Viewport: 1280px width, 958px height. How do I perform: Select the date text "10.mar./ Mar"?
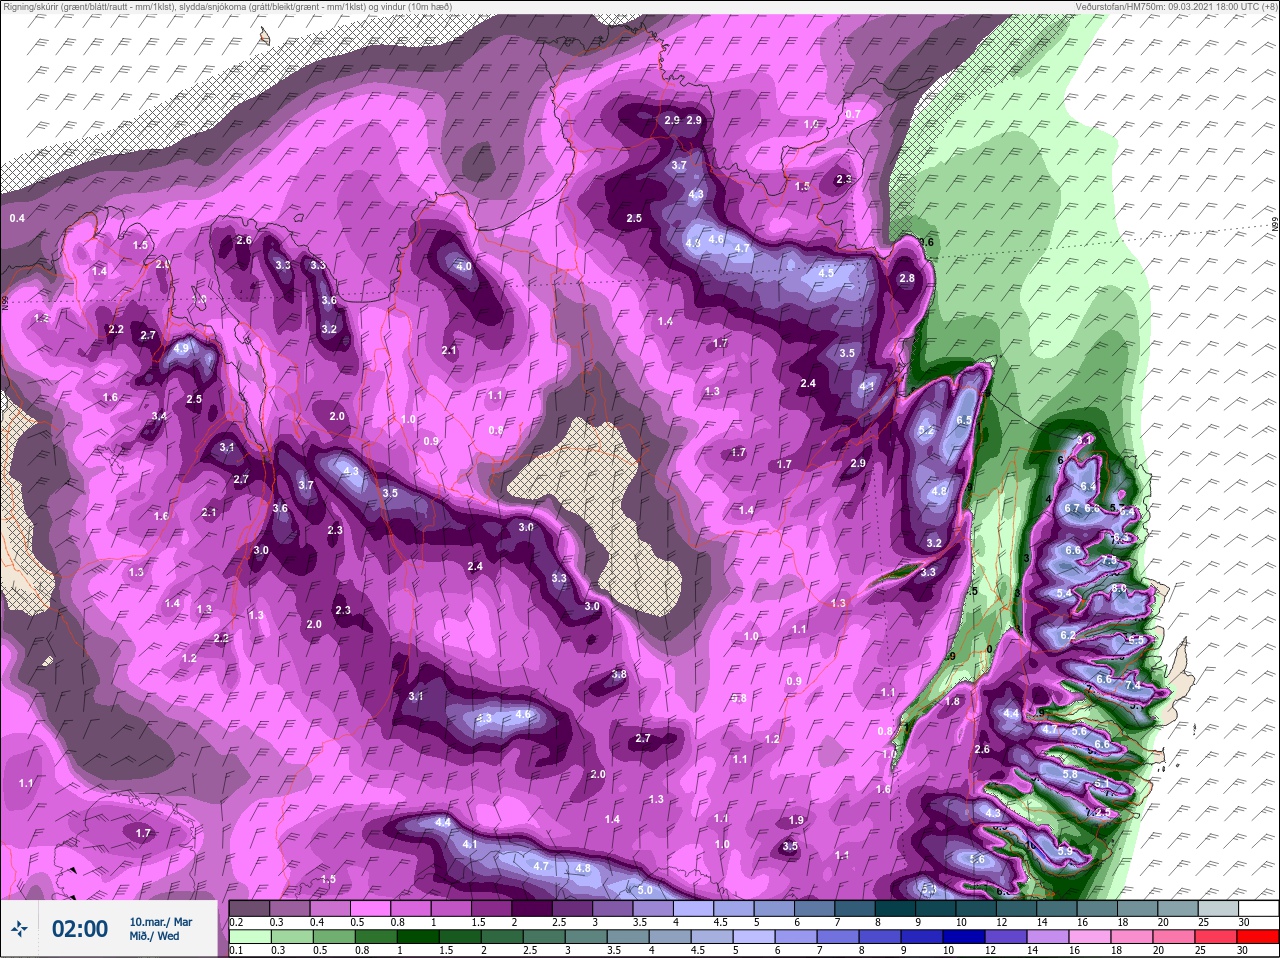(x=161, y=922)
